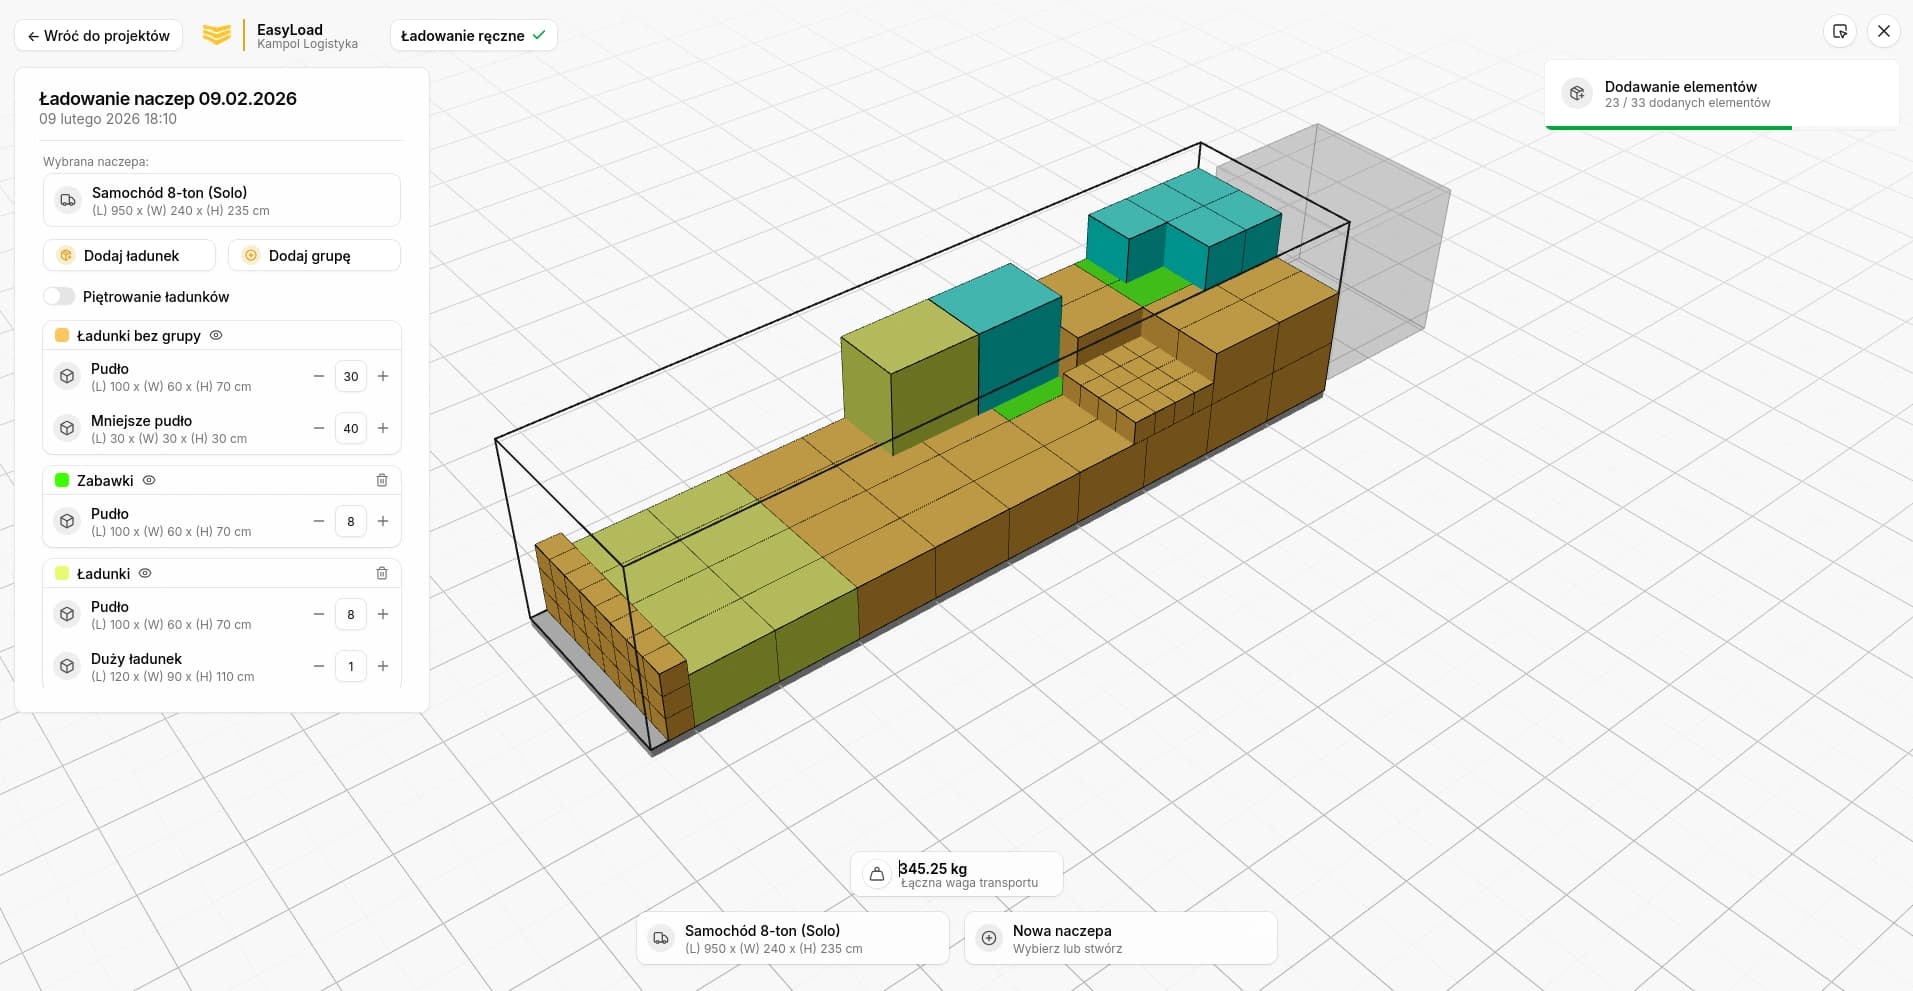Go back with Wróć do projektów
Viewport: 1913px width, 991px height.
pyautogui.click(x=98, y=35)
